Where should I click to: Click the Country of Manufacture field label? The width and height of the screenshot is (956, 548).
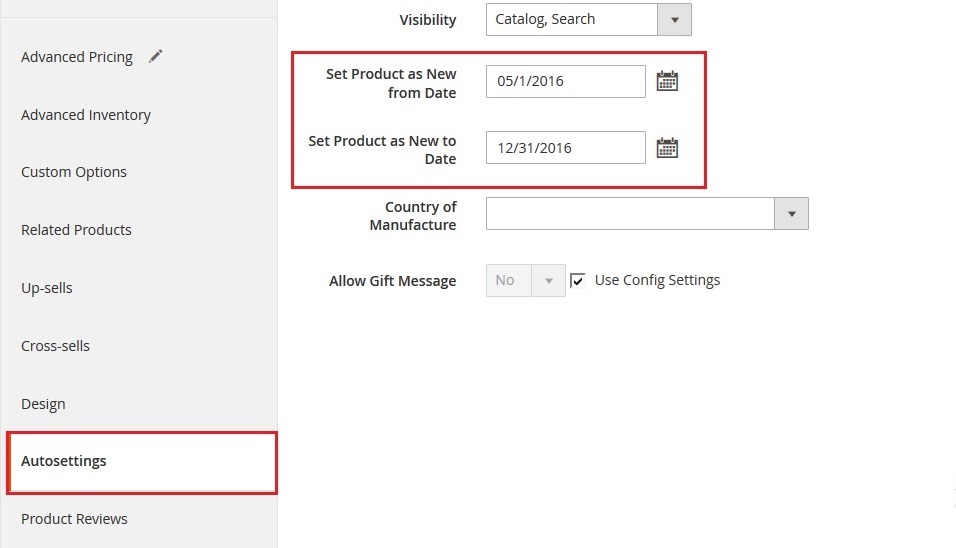[413, 216]
